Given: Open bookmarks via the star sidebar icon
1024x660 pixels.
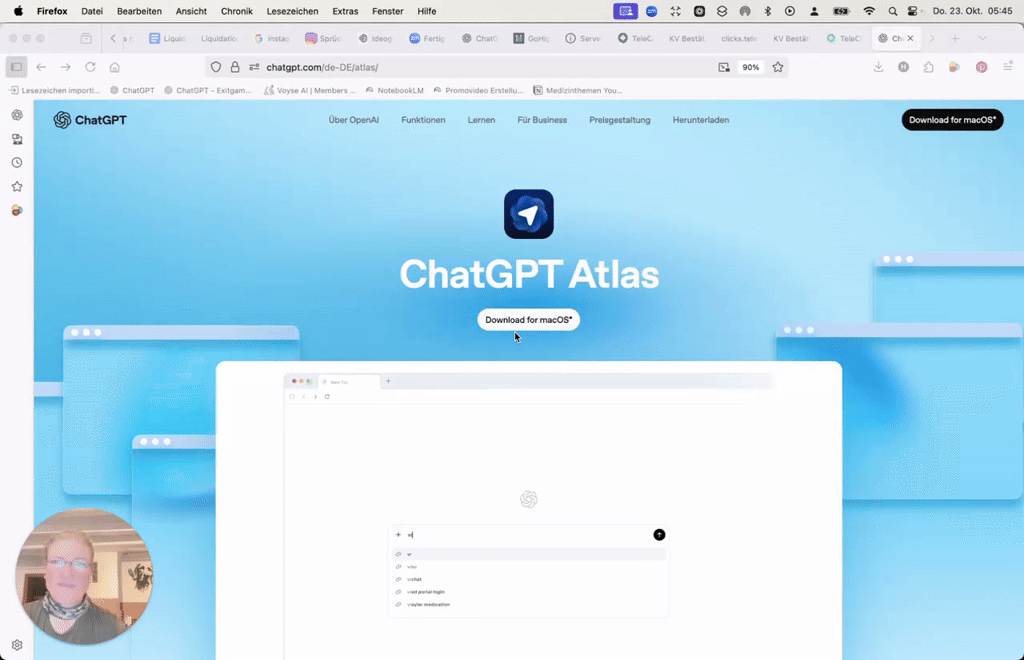Looking at the screenshot, I should (16, 186).
